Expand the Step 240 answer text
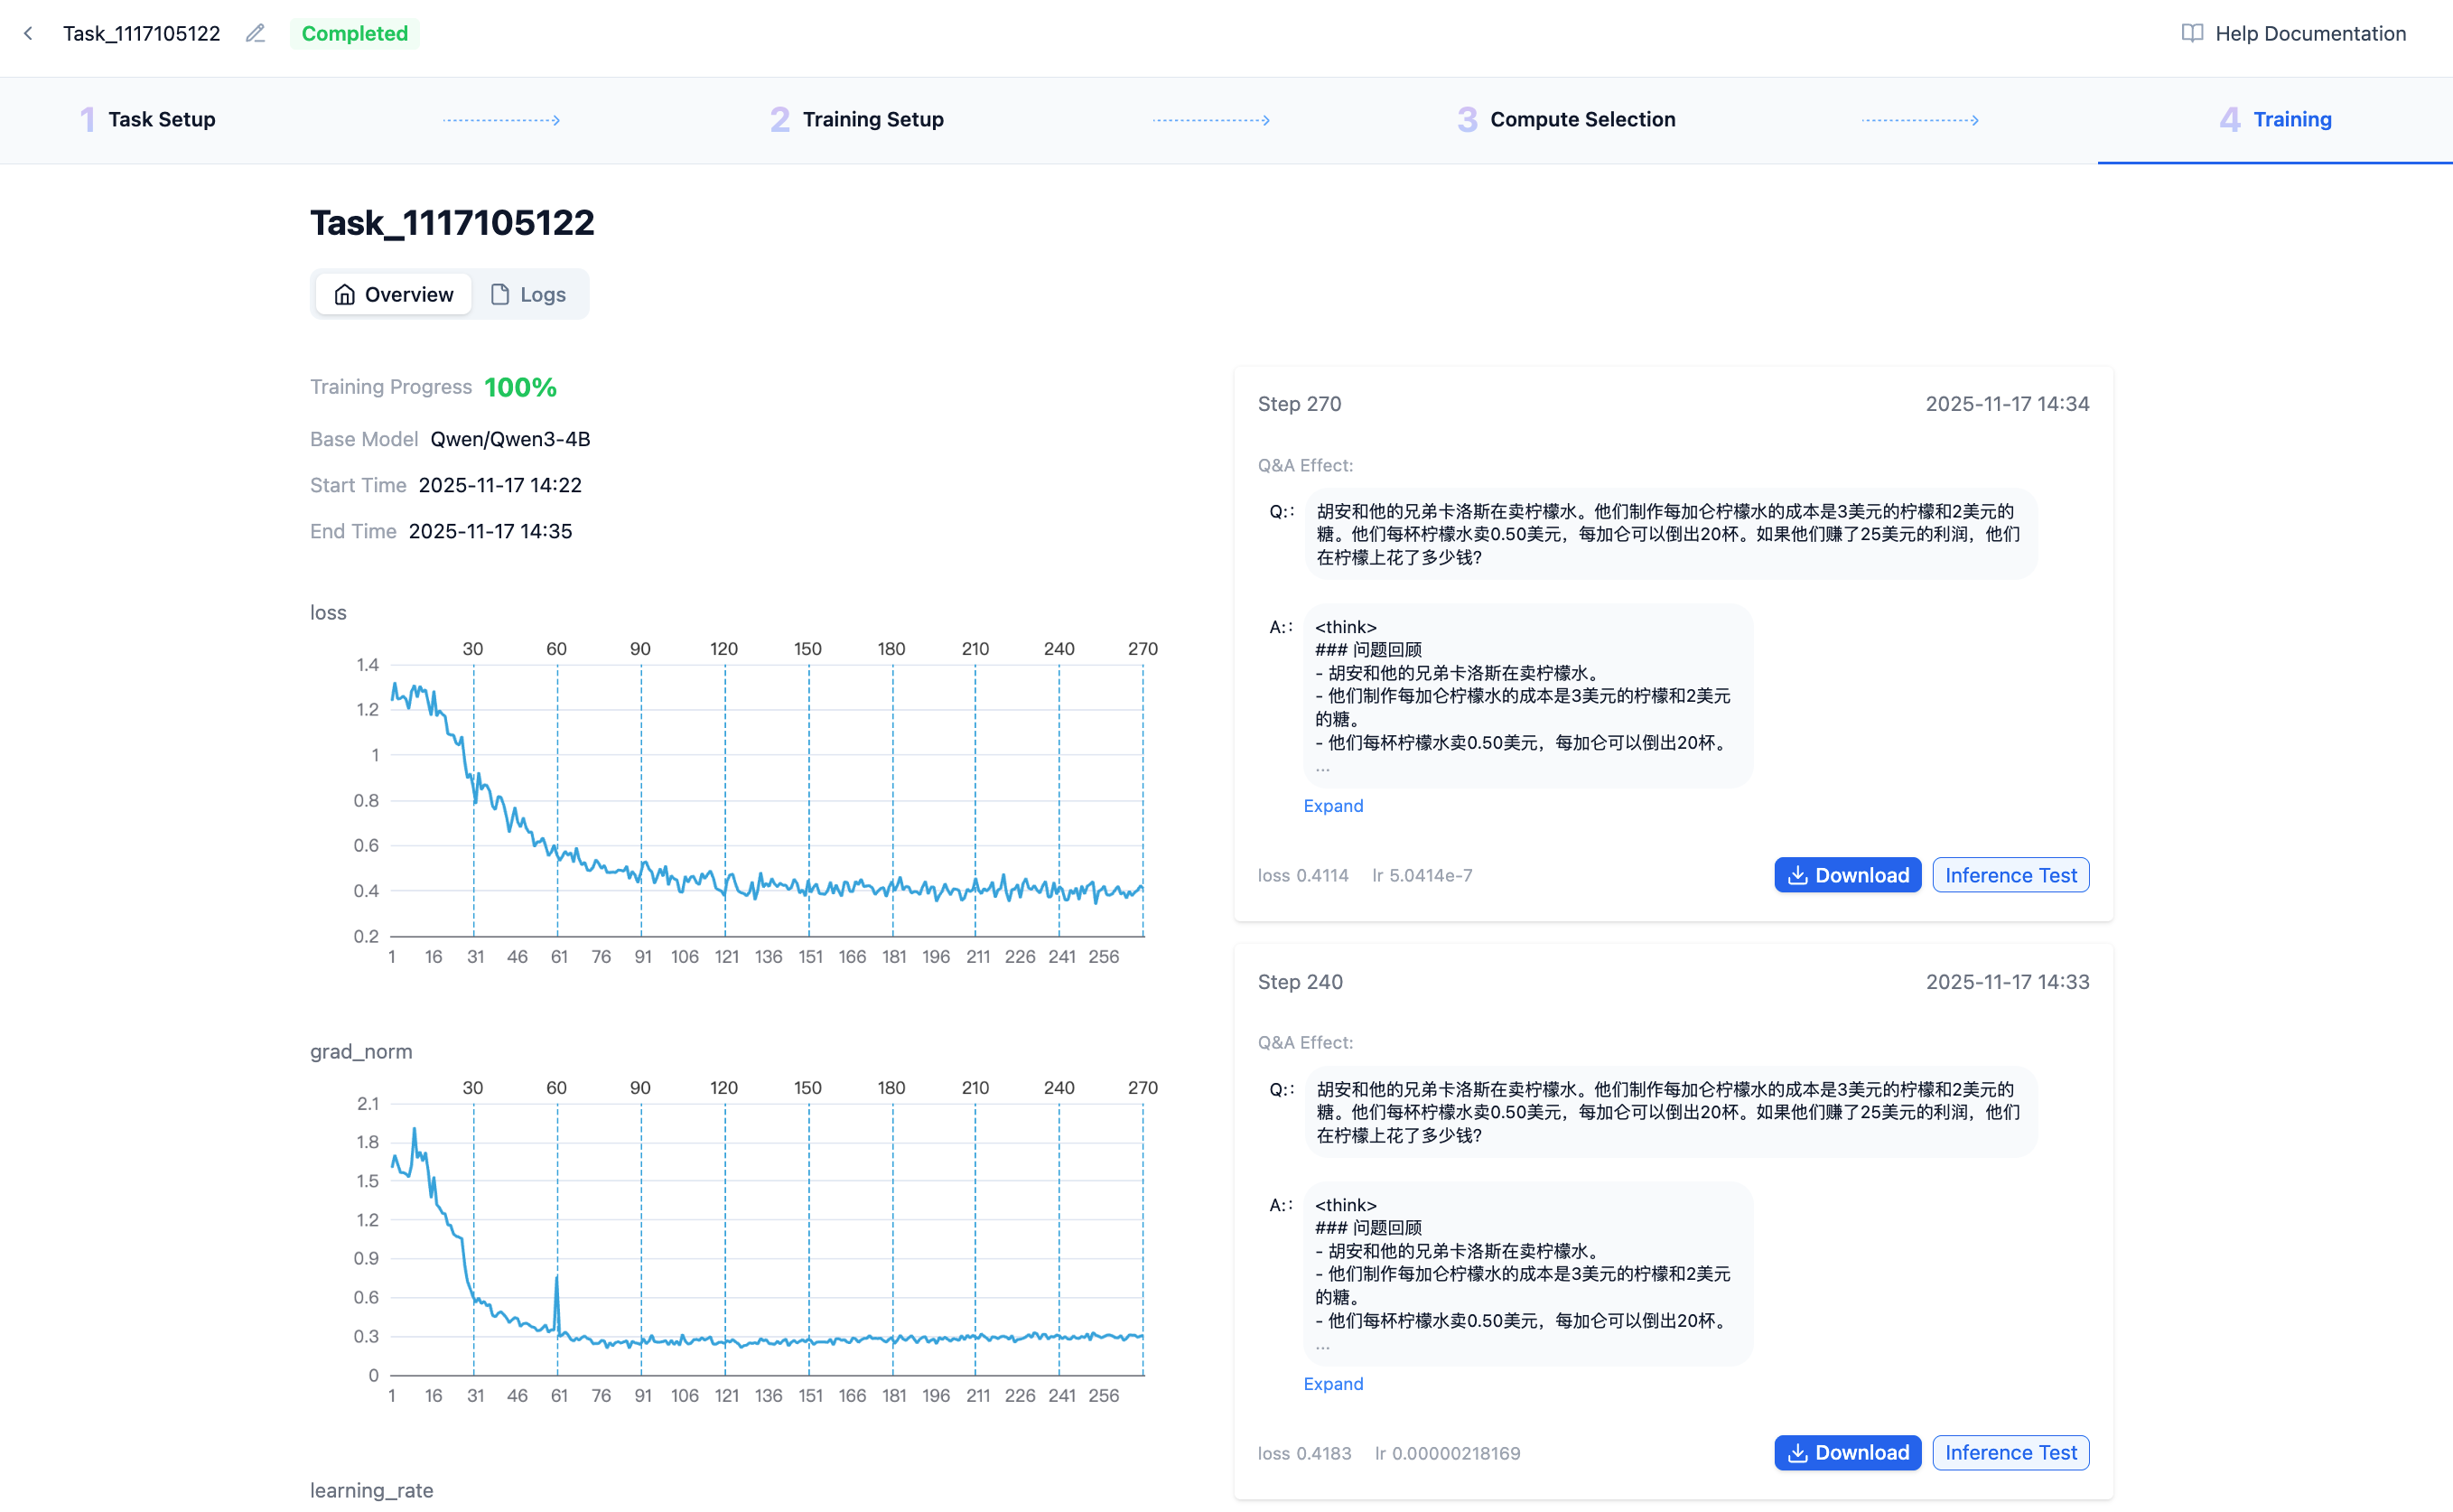Image resolution: width=2453 pixels, height=1512 pixels. tap(1333, 1384)
